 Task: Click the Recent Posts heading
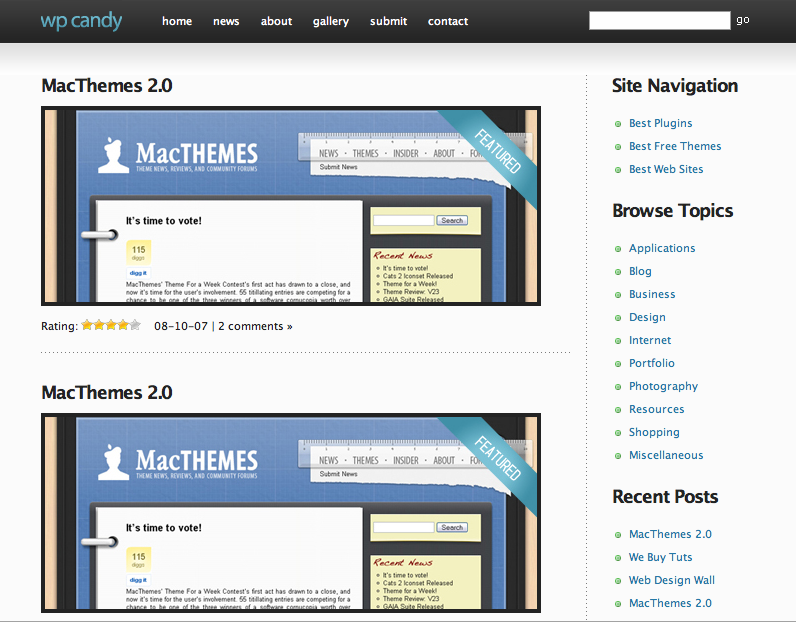665,497
